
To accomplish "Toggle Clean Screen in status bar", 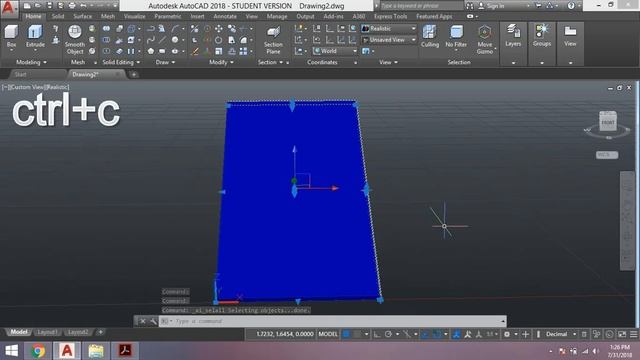I will click(622, 334).
